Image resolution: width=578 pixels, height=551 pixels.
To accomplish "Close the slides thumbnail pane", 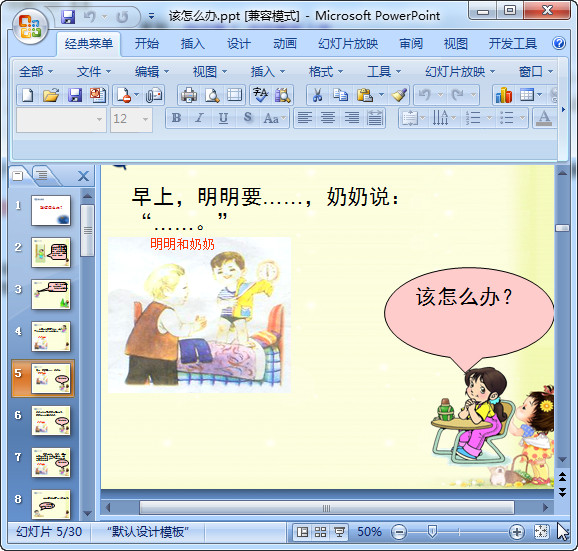I will pos(84,176).
